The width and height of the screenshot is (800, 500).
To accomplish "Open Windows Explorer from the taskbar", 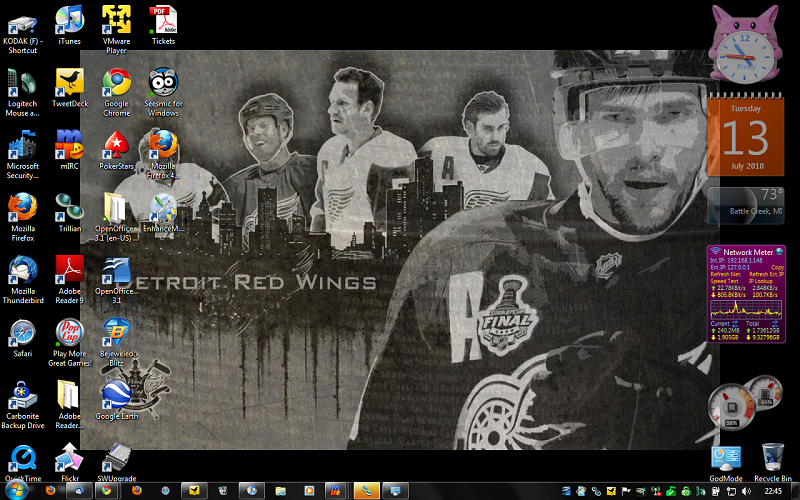I will click(280, 491).
